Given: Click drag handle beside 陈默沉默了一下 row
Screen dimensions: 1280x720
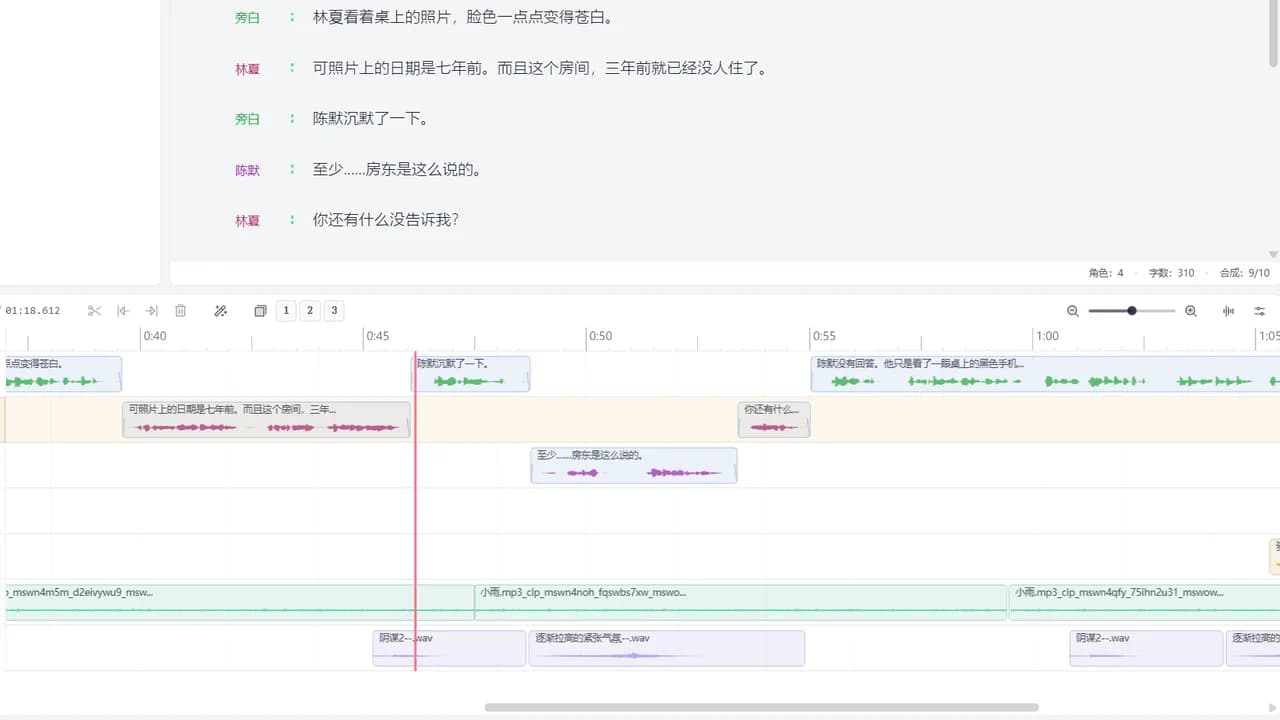Looking at the screenshot, I should 292,118.
